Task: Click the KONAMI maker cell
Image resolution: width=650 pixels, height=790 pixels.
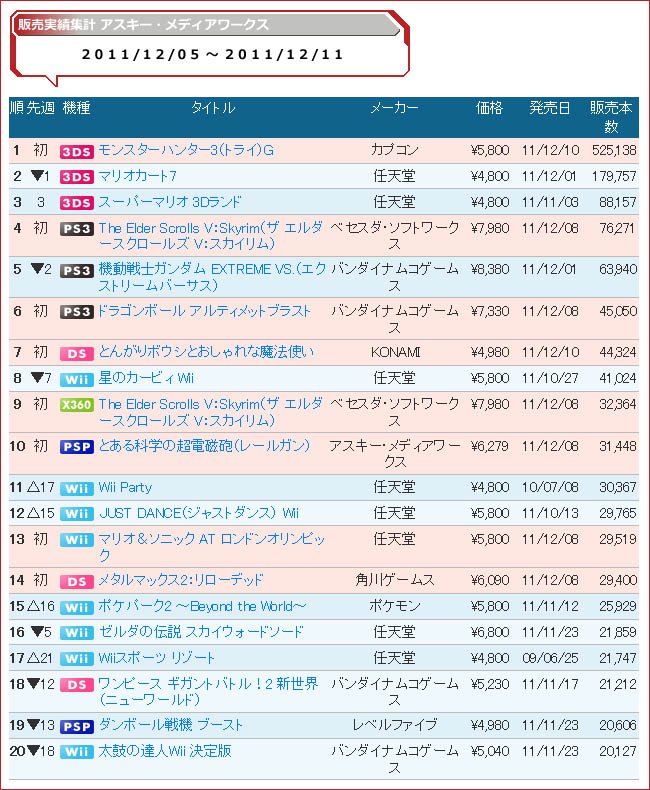Action: [x=395, y=352]
